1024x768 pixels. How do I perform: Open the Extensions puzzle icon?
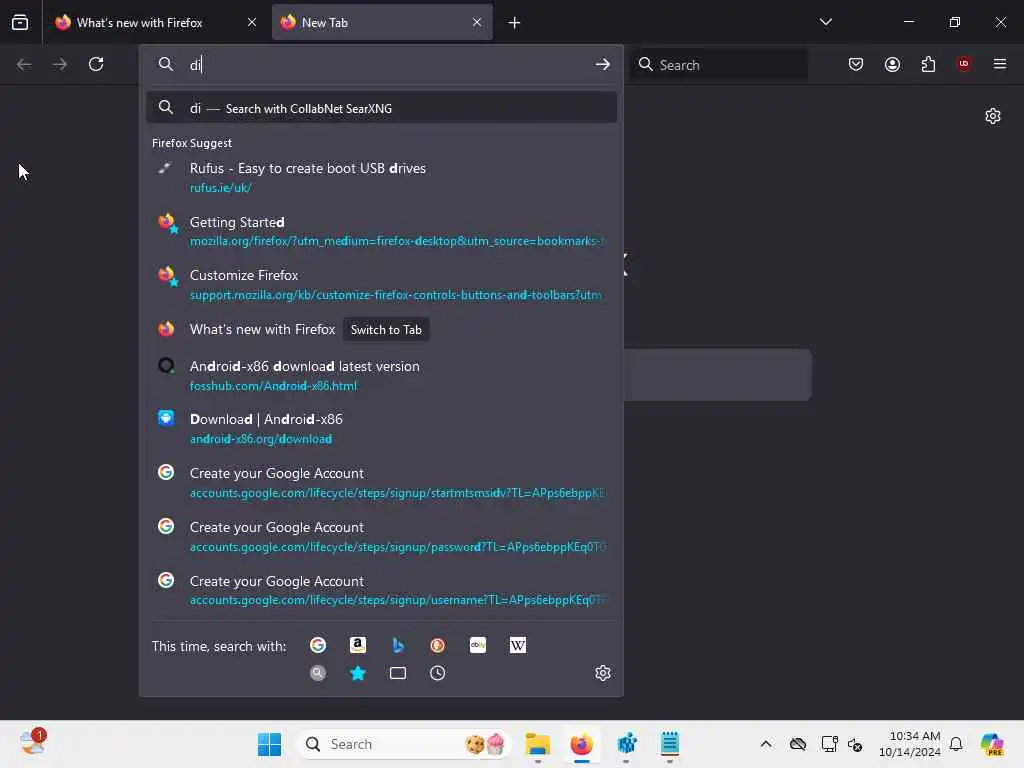[928, 64]
